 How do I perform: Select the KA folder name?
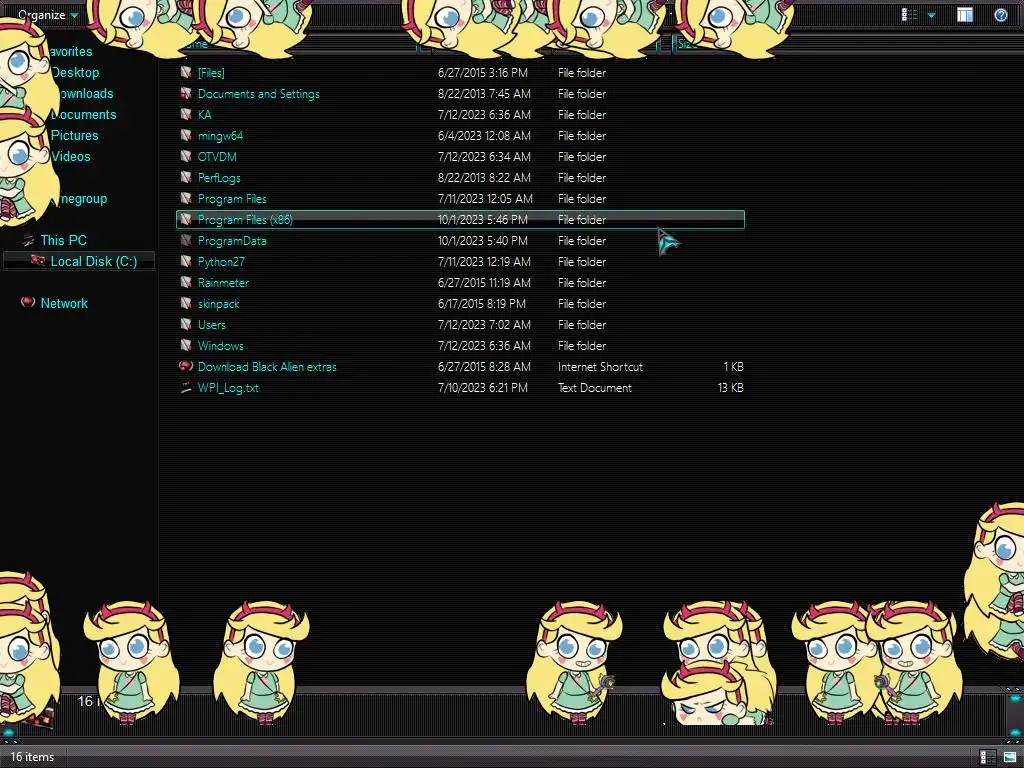tap(204, 114)
